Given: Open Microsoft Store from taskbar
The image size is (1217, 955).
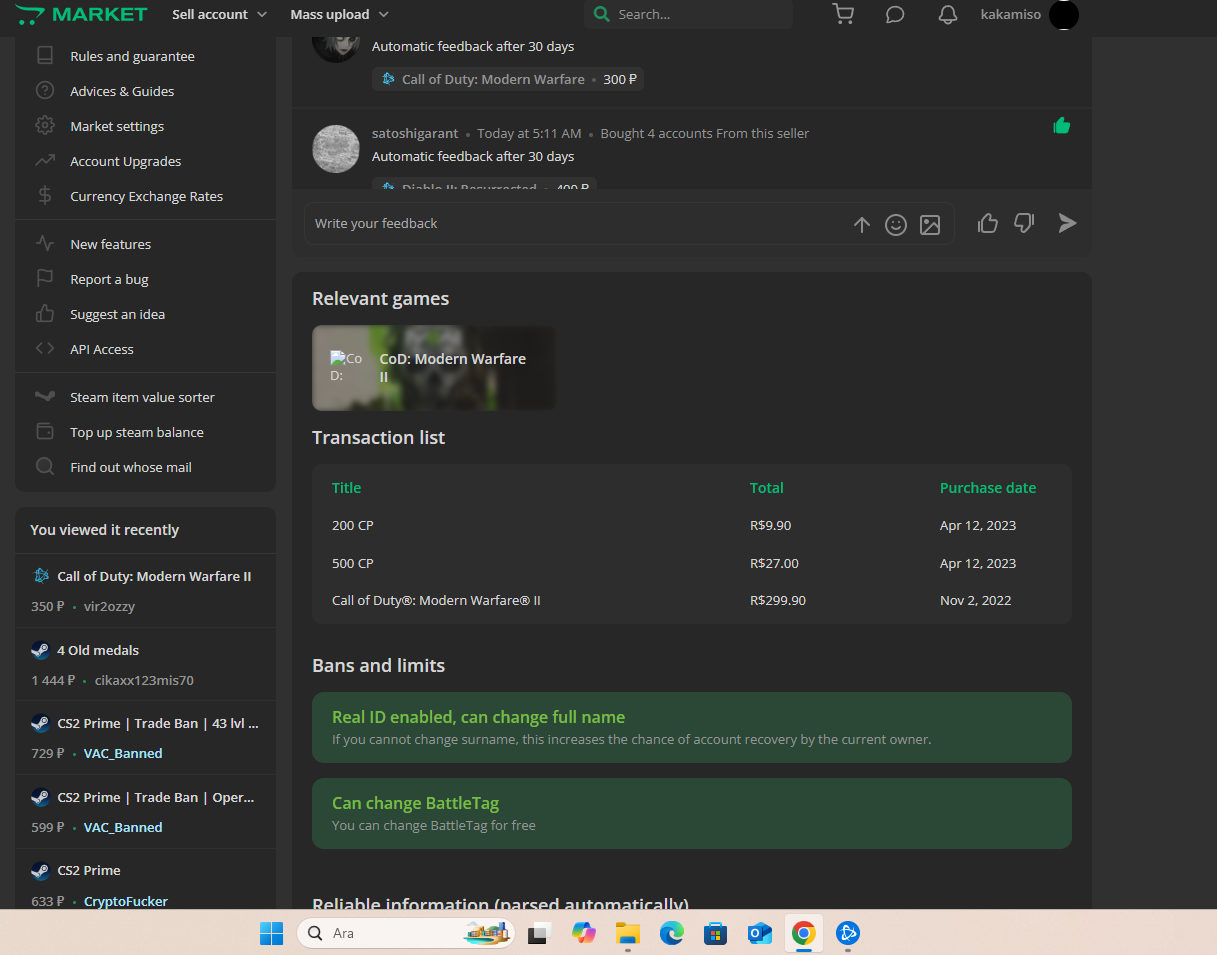Looking at the screenshot, I should (715, 933).
